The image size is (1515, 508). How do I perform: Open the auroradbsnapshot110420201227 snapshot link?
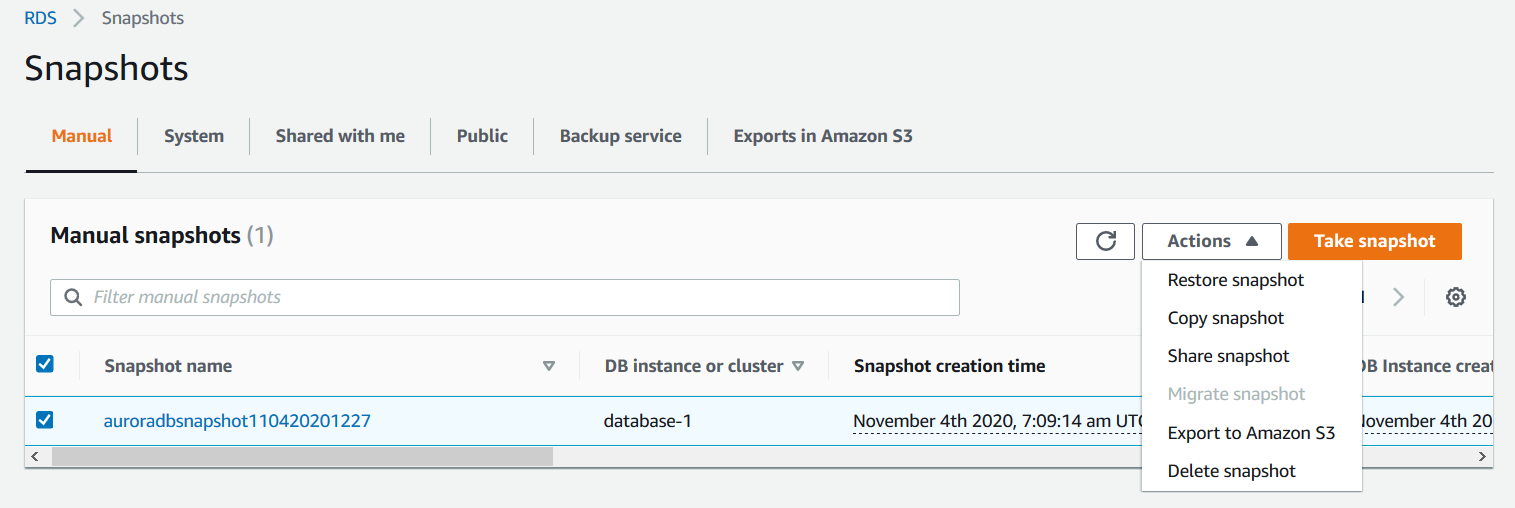pyautogui.click(x=237, y=421)
